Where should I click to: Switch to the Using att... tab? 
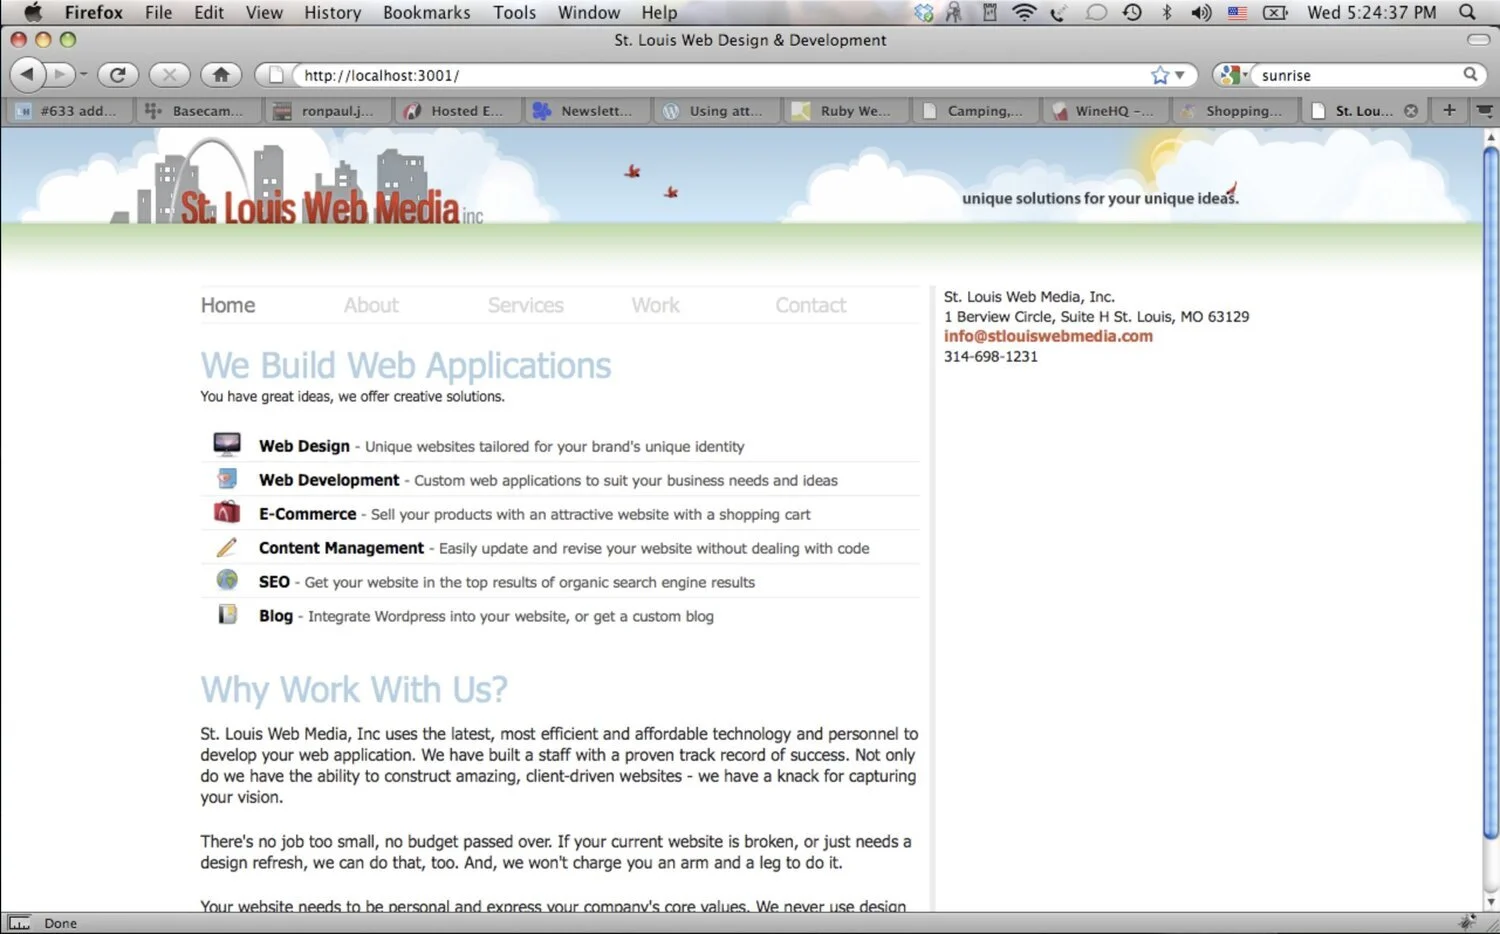(x=716, y=111)
